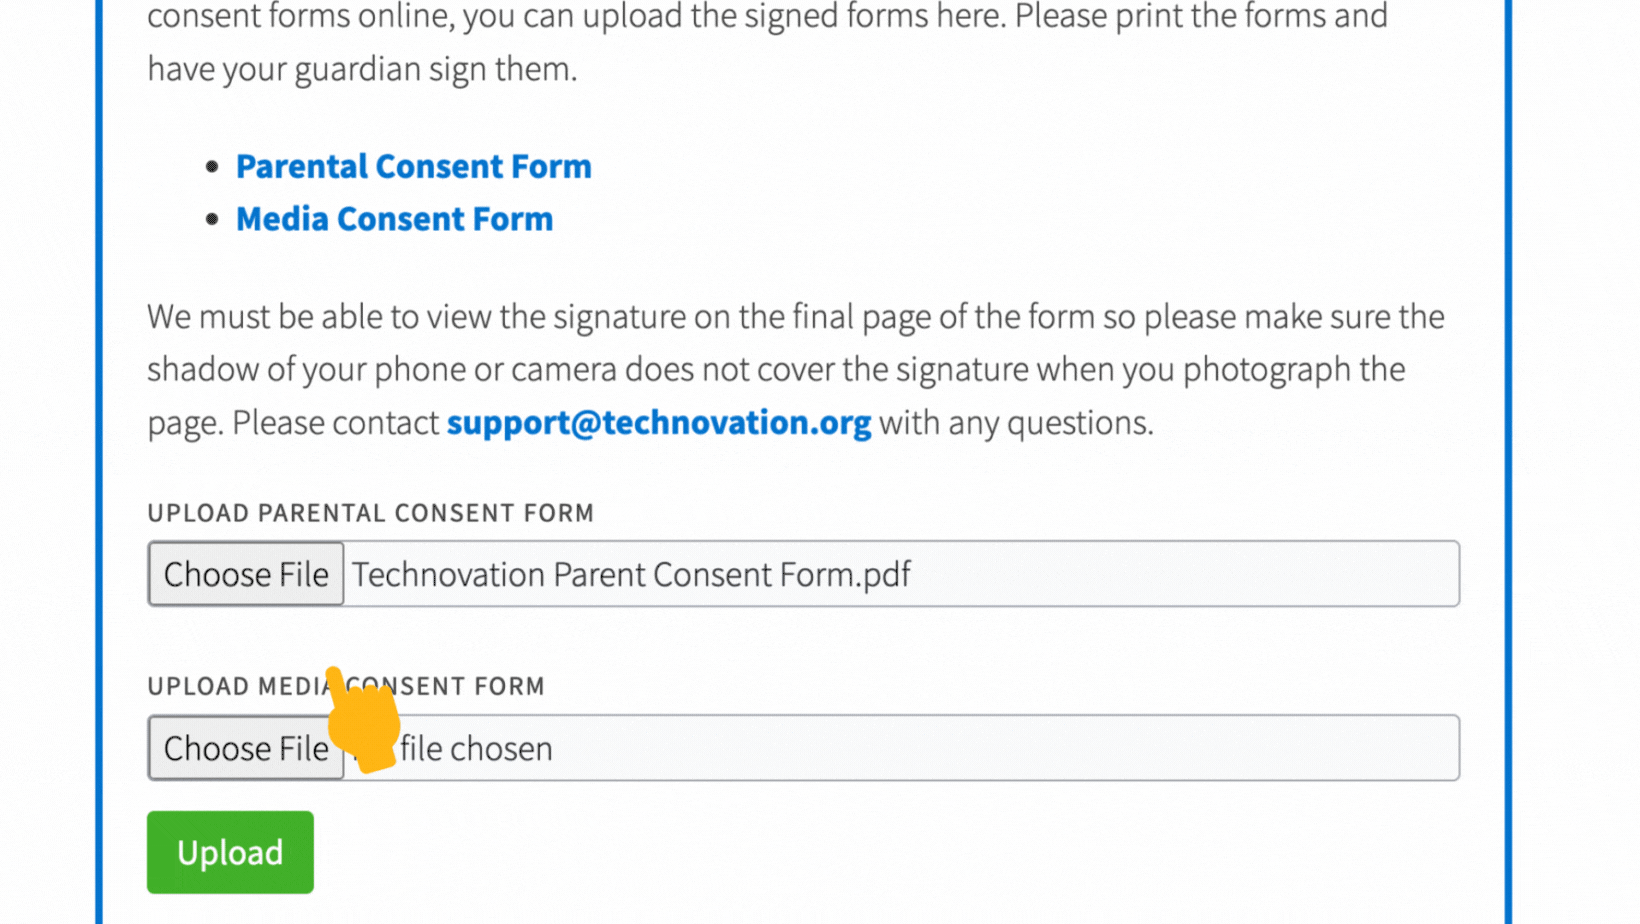Click the 'file chosen' text in media field

pyautogui.click(x=476, y=749)
